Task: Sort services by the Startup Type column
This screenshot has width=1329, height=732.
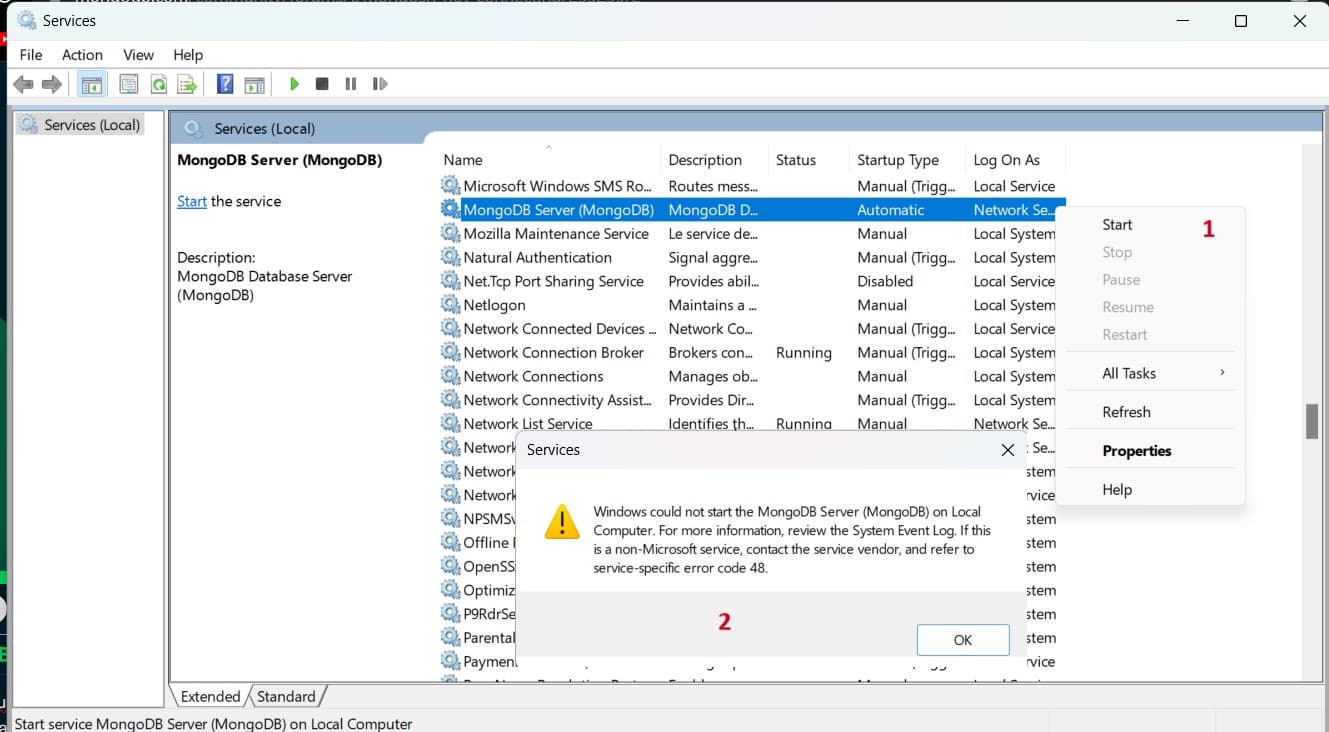Action: click(897, 160)
